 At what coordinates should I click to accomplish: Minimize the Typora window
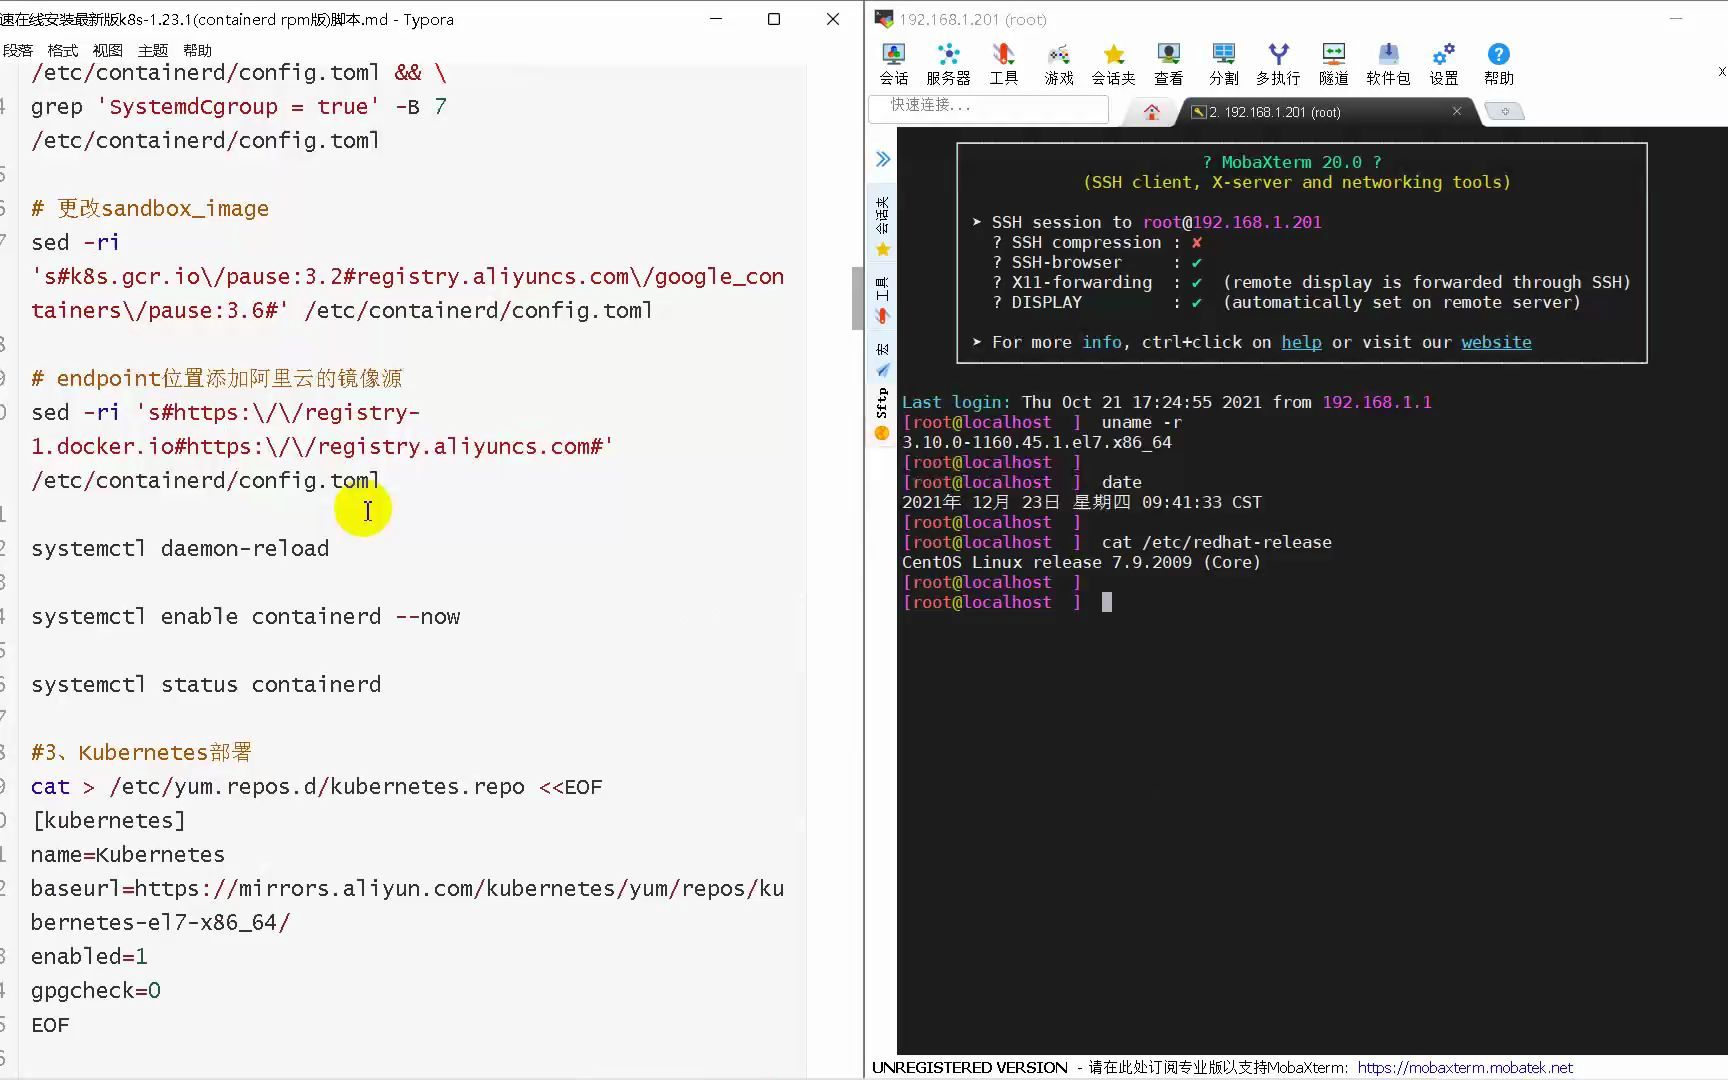pos(716,19)
